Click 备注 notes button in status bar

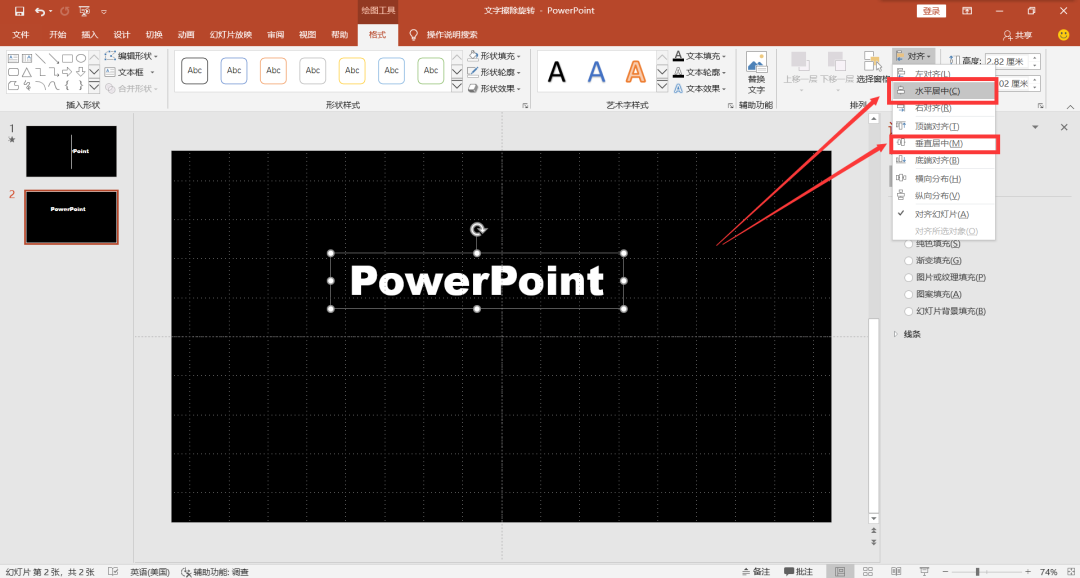click(756, 572)
